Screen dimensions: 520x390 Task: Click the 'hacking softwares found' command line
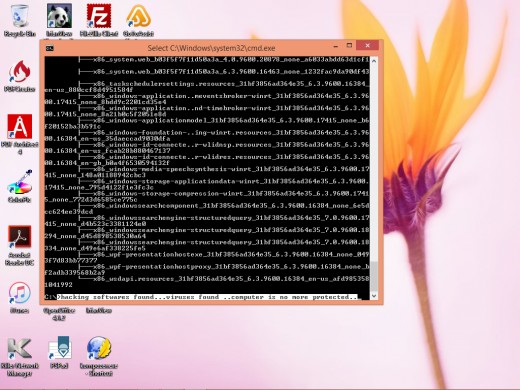click(207, 297)
